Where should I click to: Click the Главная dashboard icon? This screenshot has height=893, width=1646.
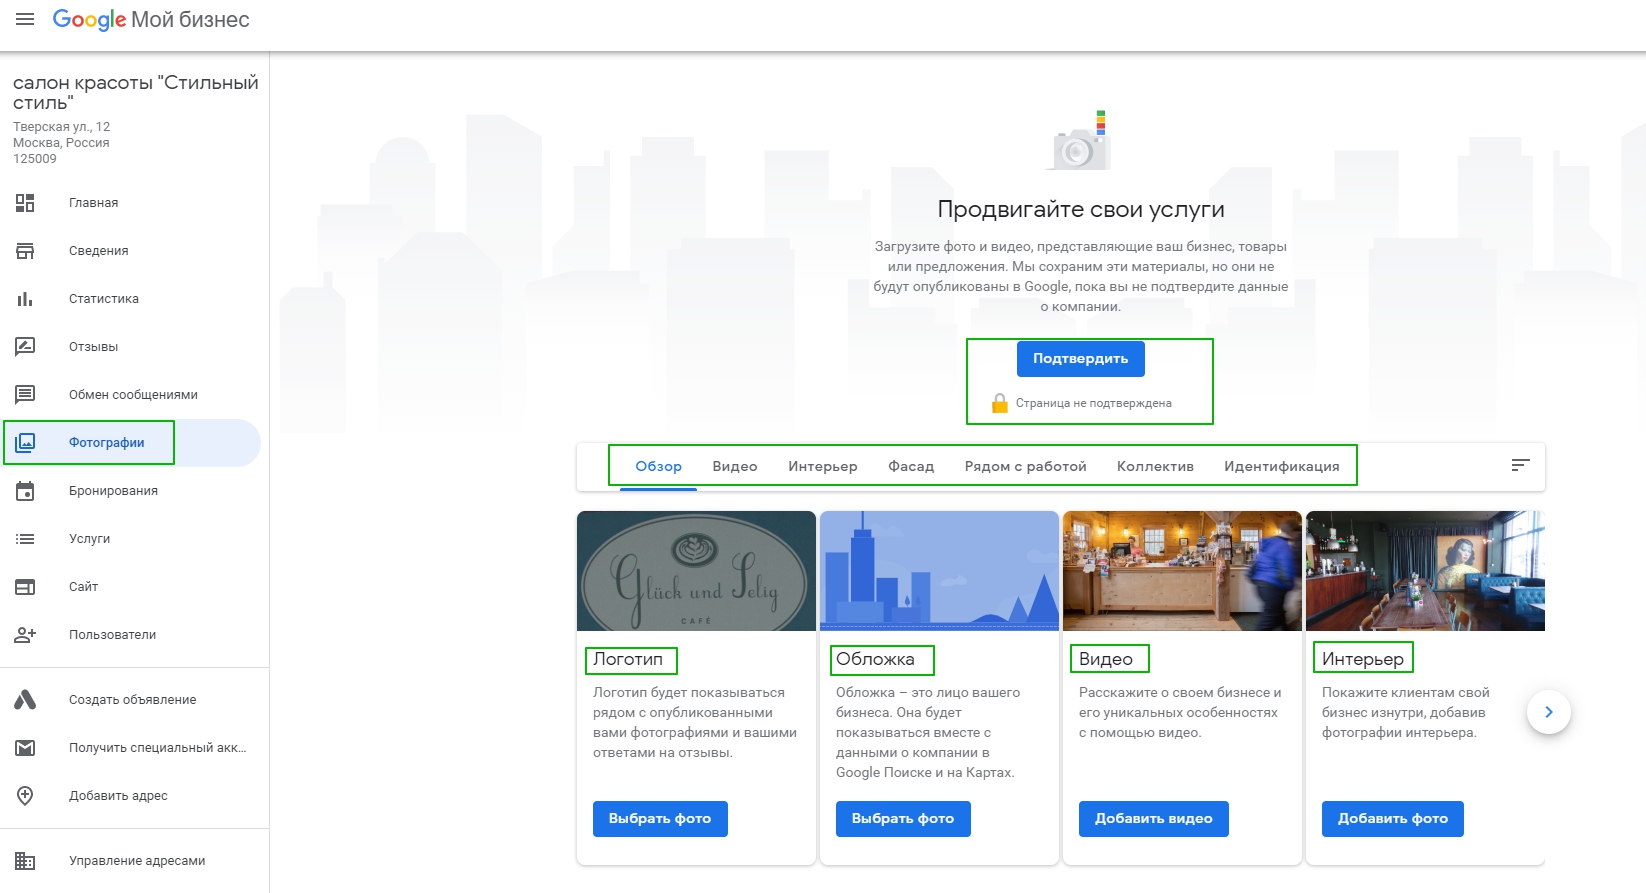click(25, 203)
